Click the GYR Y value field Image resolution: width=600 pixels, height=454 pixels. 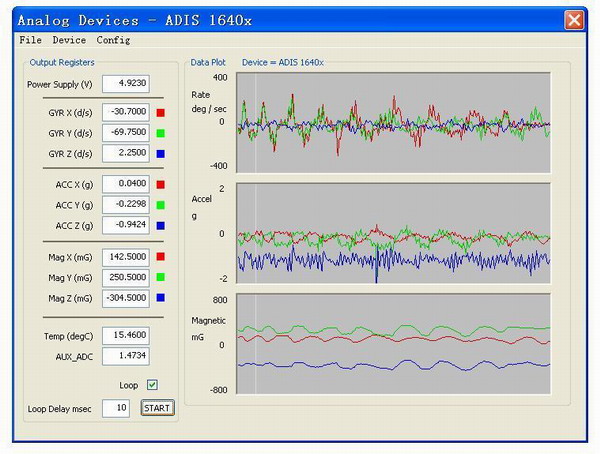point(126,133)
